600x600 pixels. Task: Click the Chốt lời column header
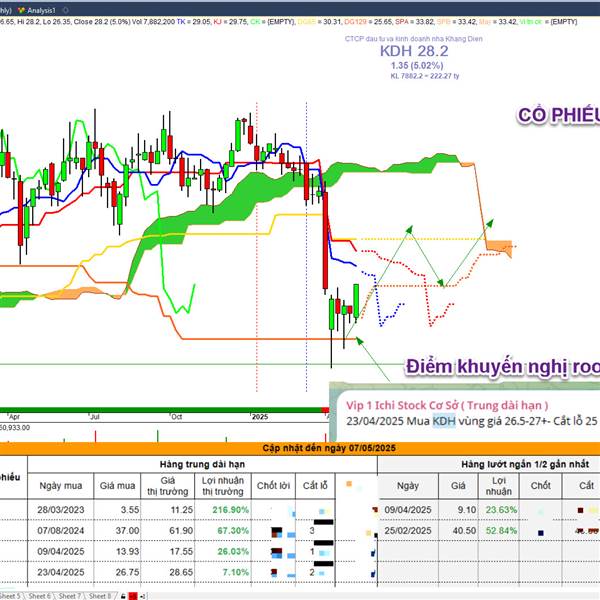273,486
